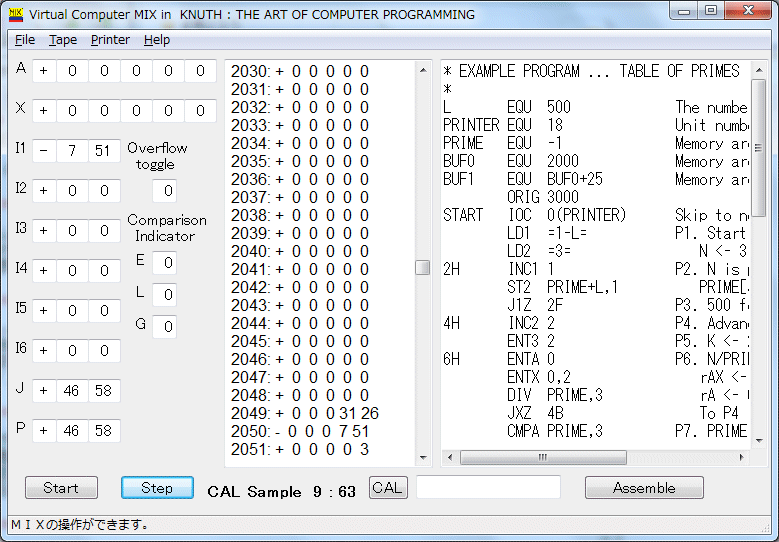The width and height of the screenshot is (779, 542).
Task: Open the Help menu
Action: coord(157,40)
